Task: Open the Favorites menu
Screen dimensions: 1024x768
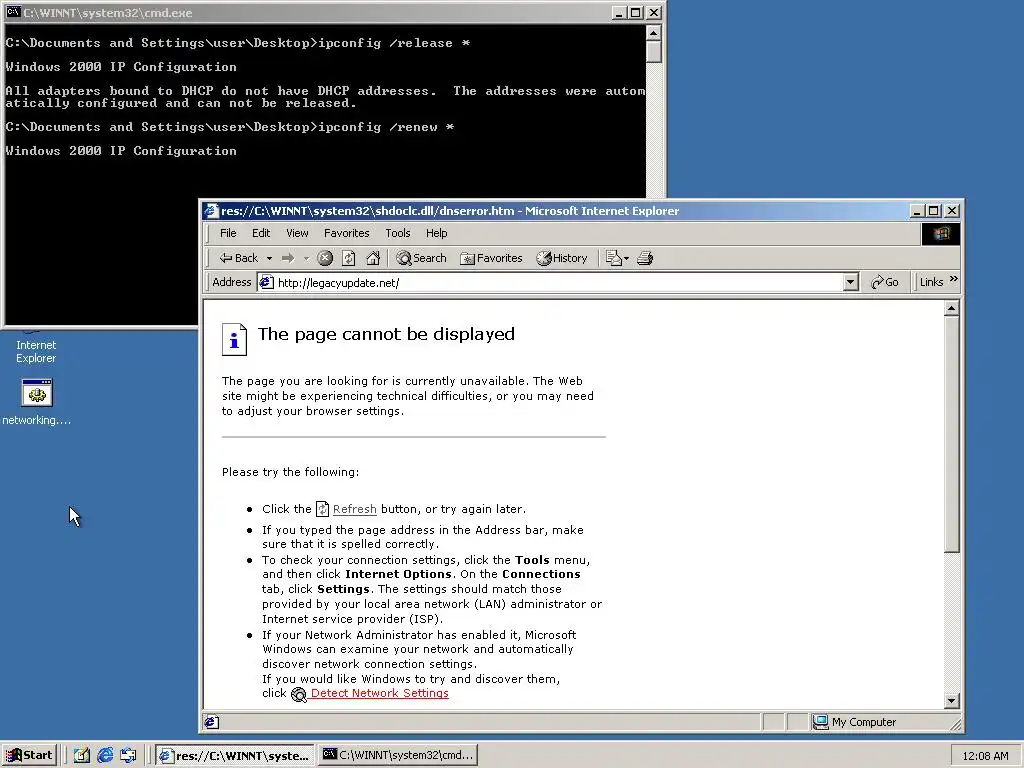Action: click(x=346, y=233)
